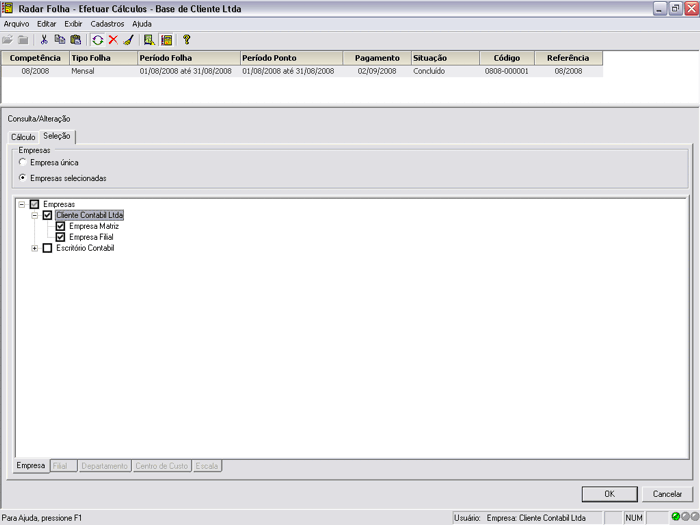The width and height of the screenshot is (700, 525).
Task: Click the scissors Cut icon in toolbar
Action: [x=44, y=40]
